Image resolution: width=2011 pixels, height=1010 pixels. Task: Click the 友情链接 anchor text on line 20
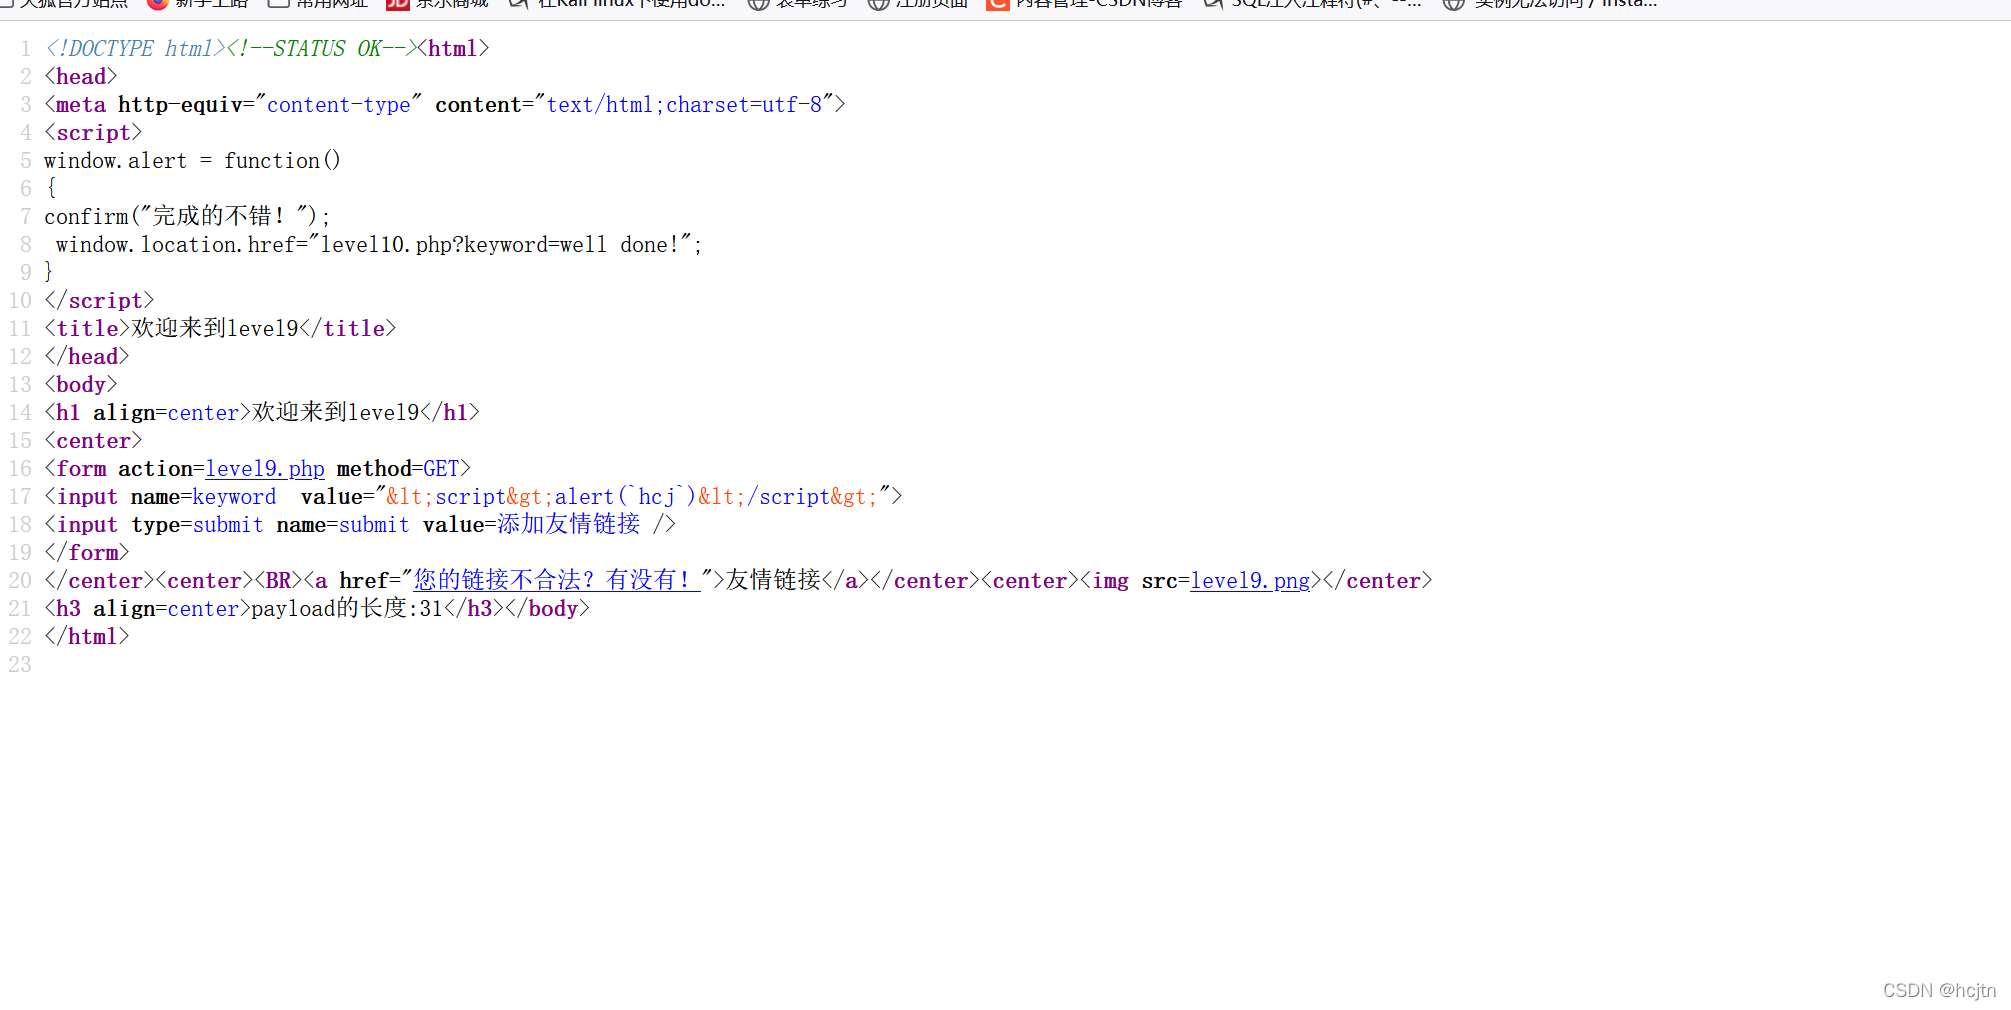coord(773,580)
